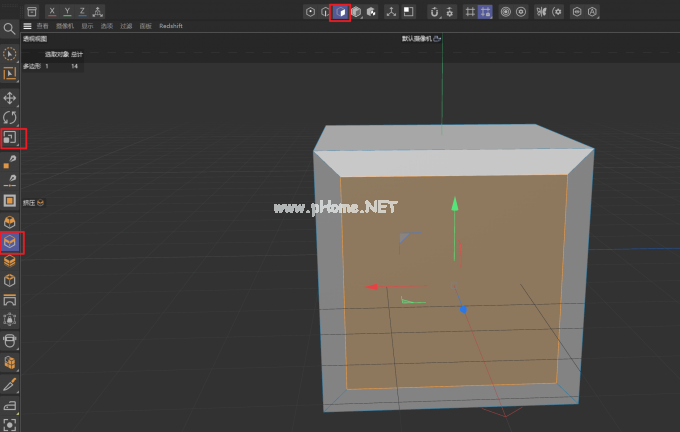
Task: Open the viewport hamburger menu
Action: (x=27, y=25)
